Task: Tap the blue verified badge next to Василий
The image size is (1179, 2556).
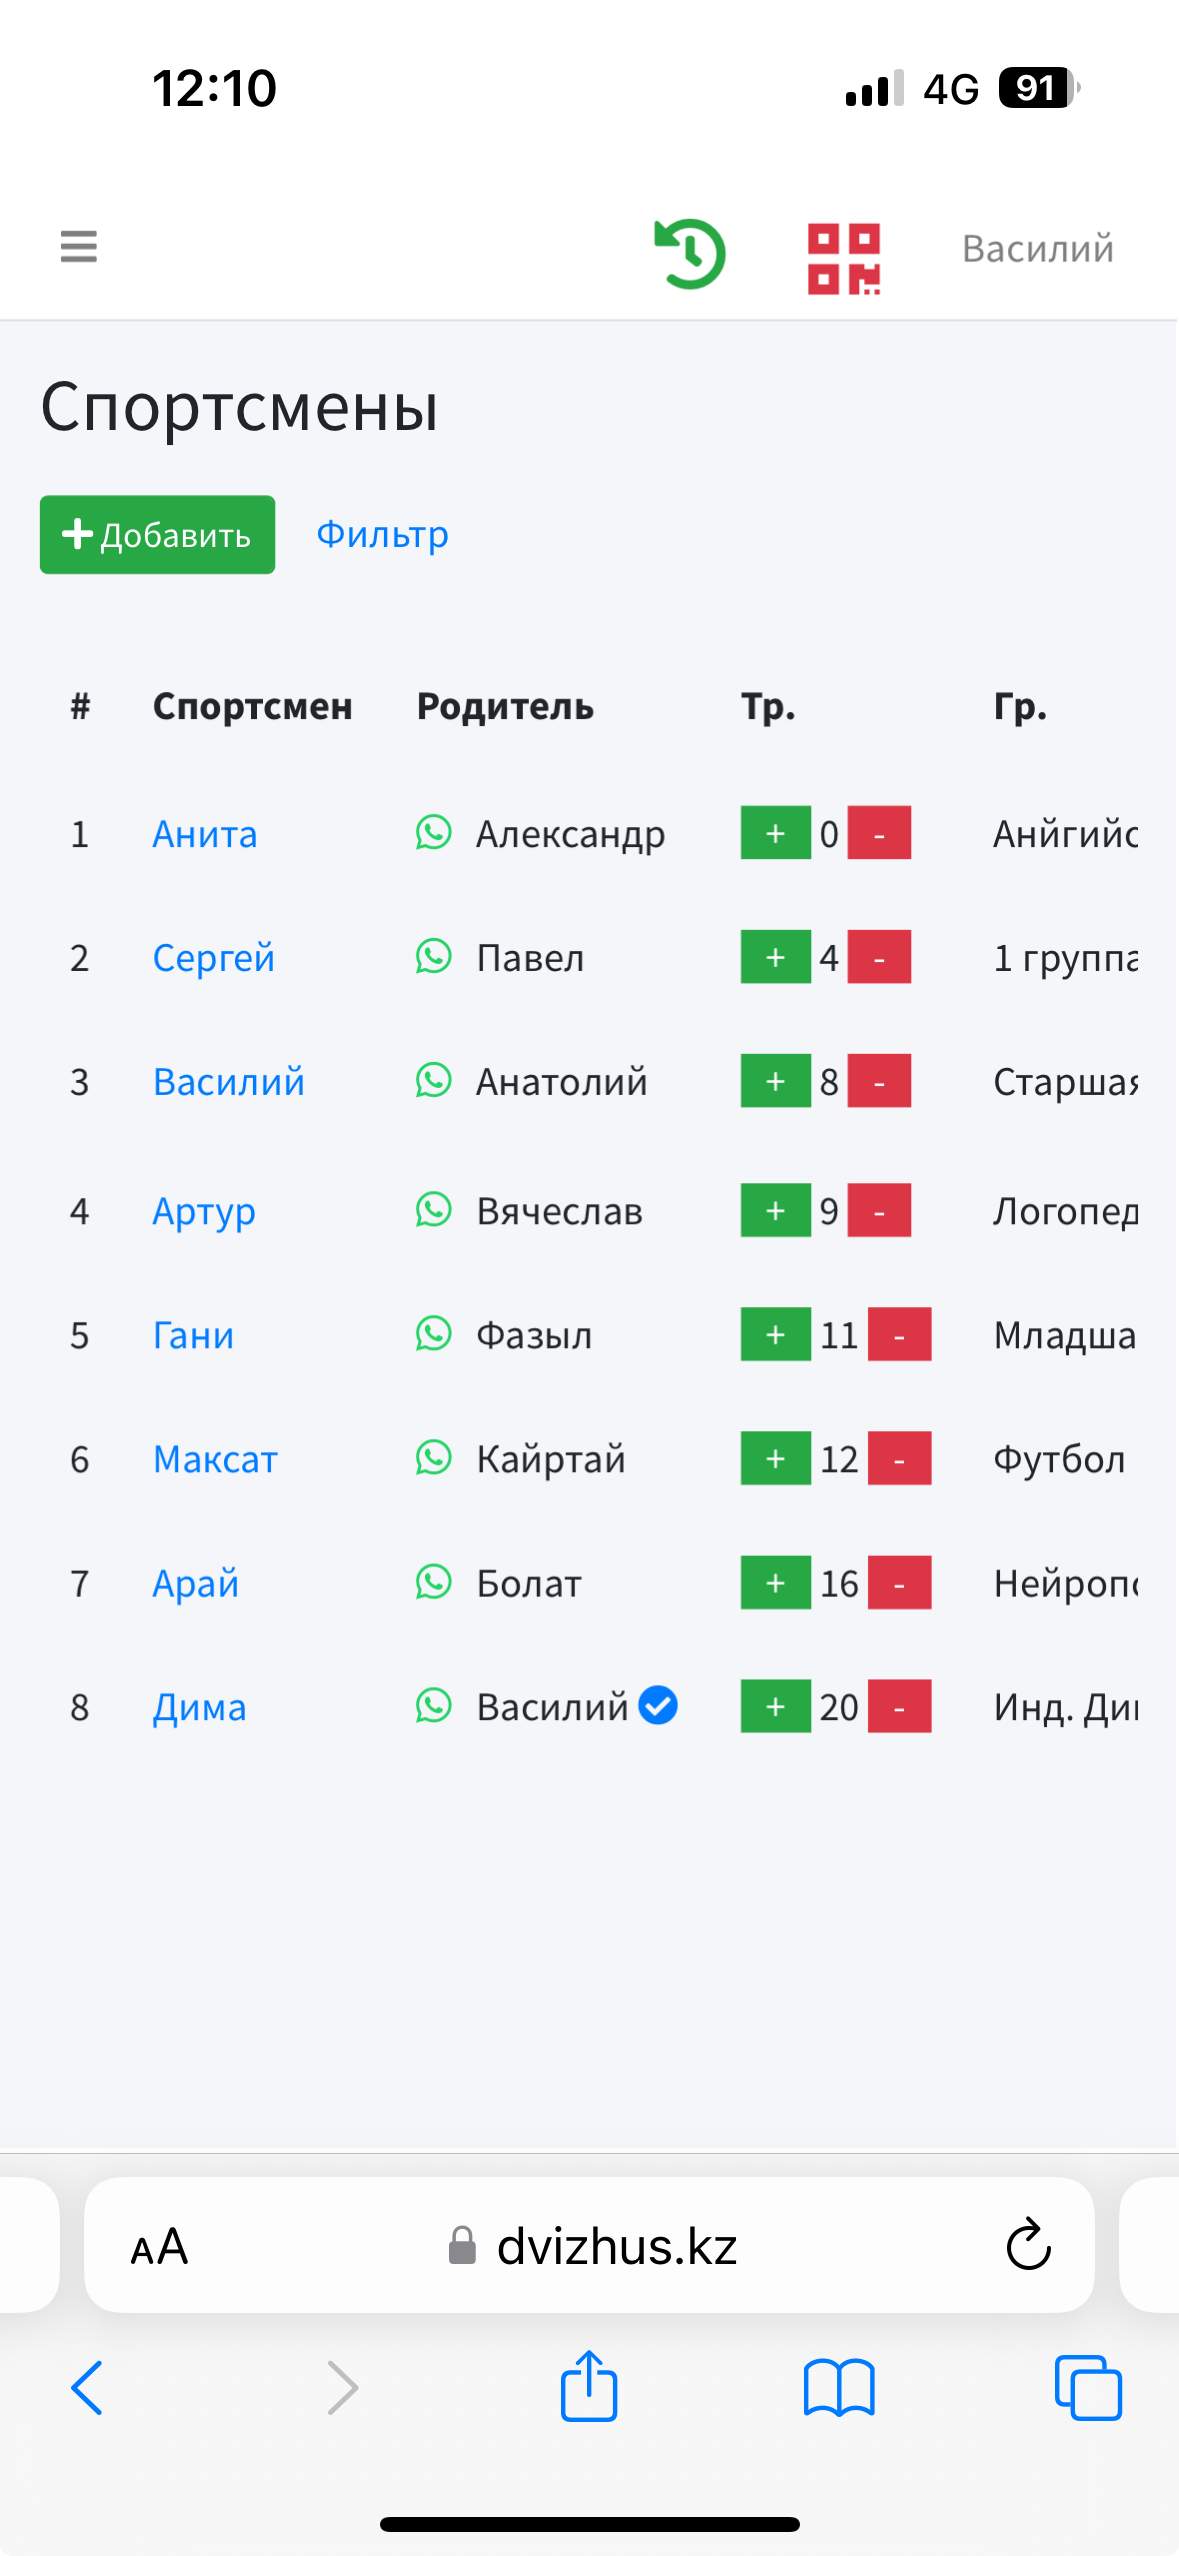Action: point(658,1705)
